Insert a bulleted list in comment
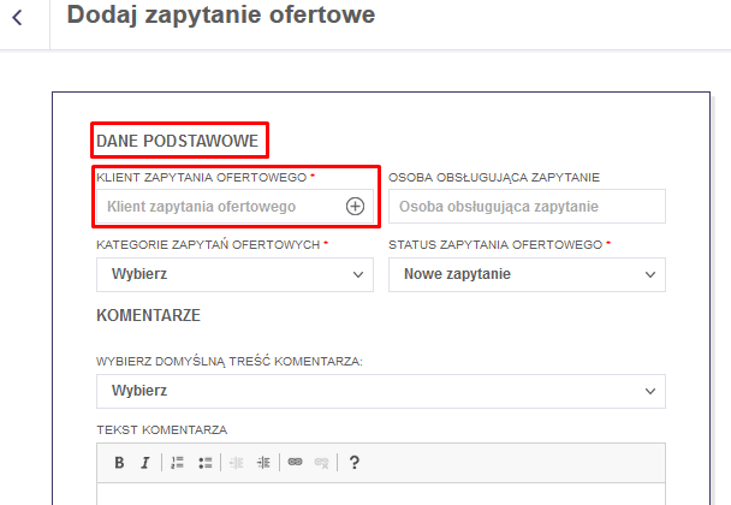 pos(205,463)
